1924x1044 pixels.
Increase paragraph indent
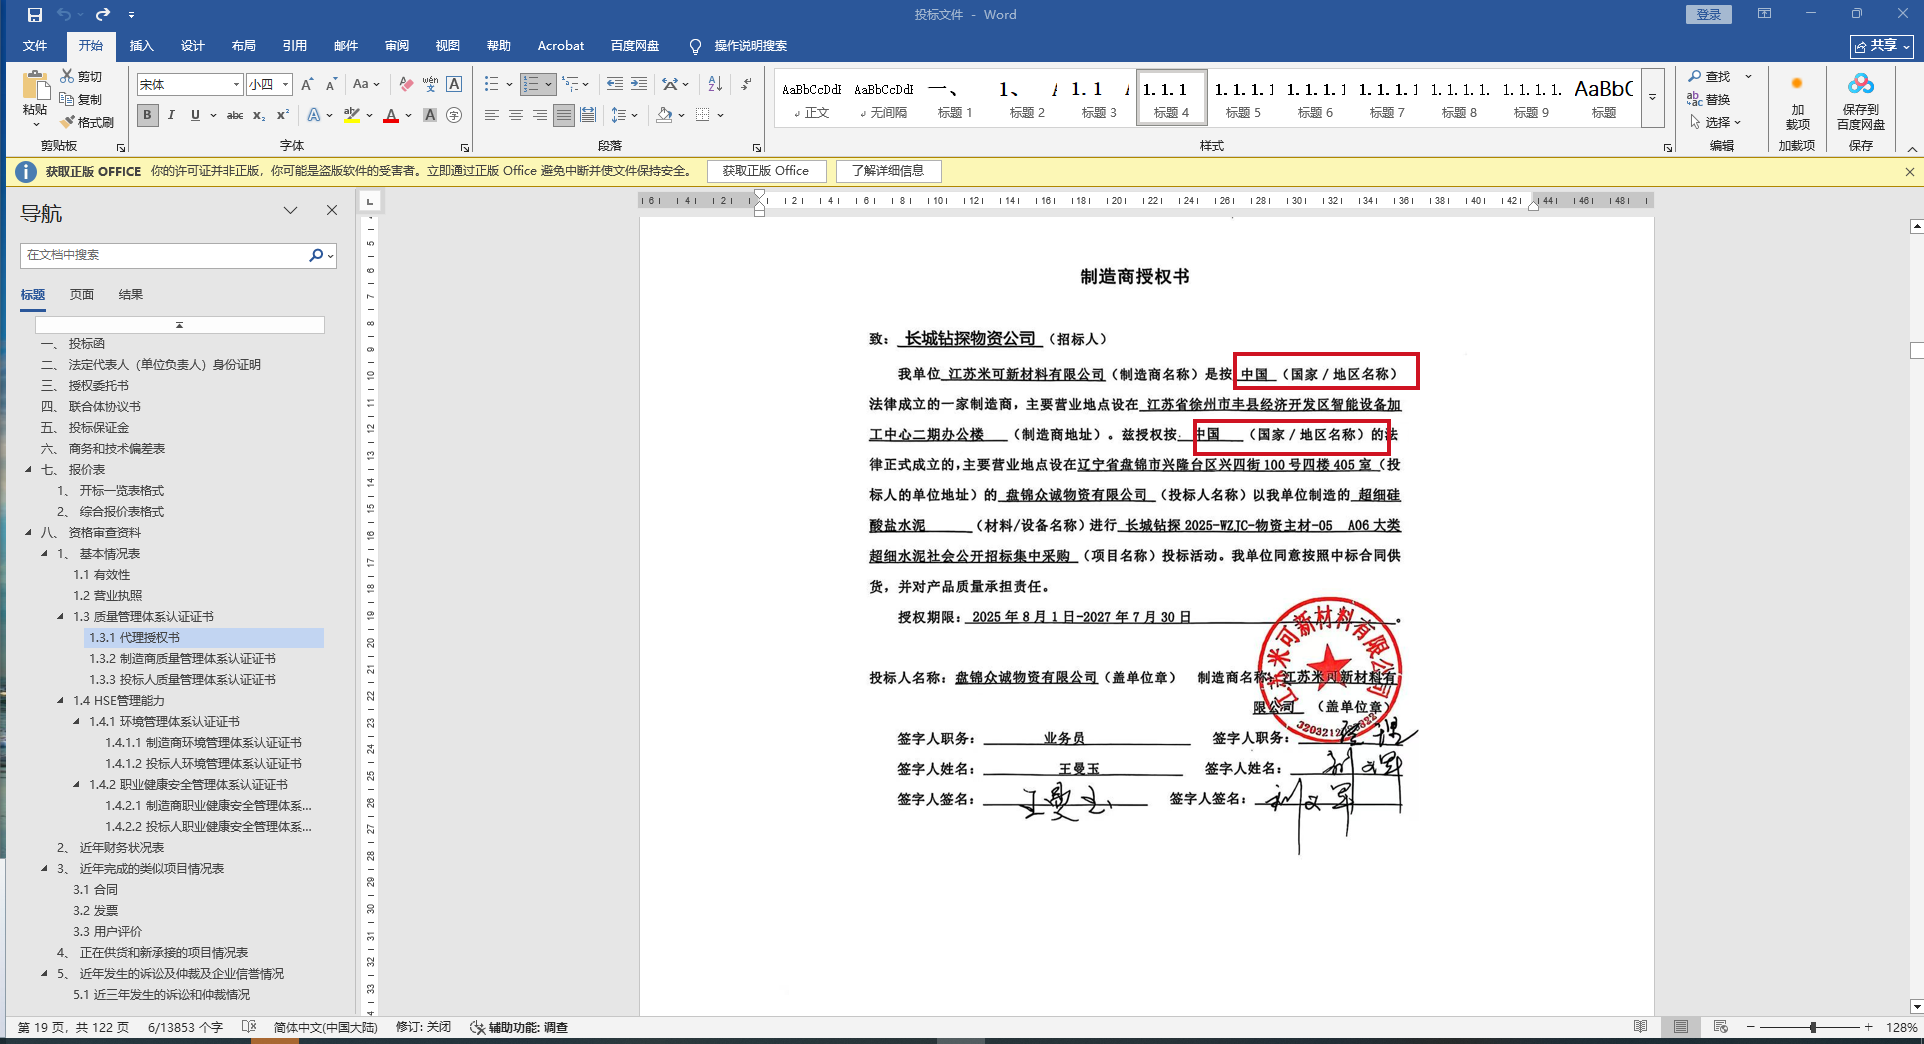[638, 85]
